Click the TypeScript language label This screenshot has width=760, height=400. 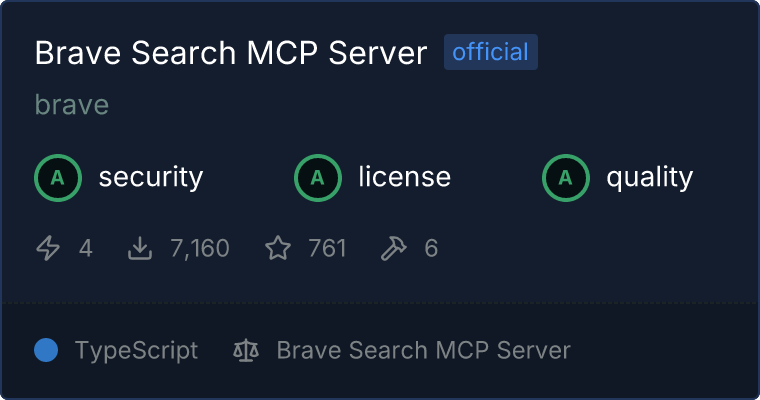tap(137, 351)
